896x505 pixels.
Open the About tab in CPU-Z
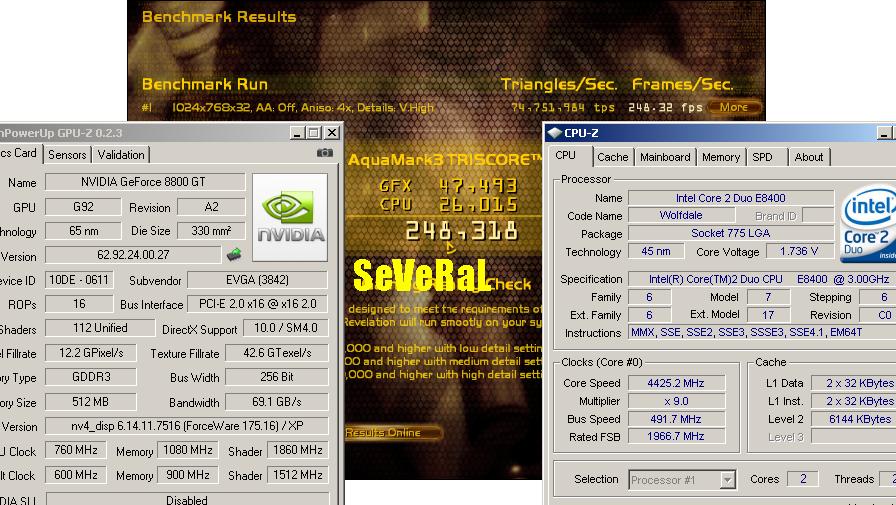[809, 157]
